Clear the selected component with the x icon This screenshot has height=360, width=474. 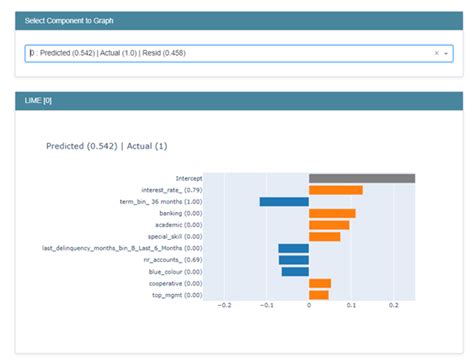(436, 53)
